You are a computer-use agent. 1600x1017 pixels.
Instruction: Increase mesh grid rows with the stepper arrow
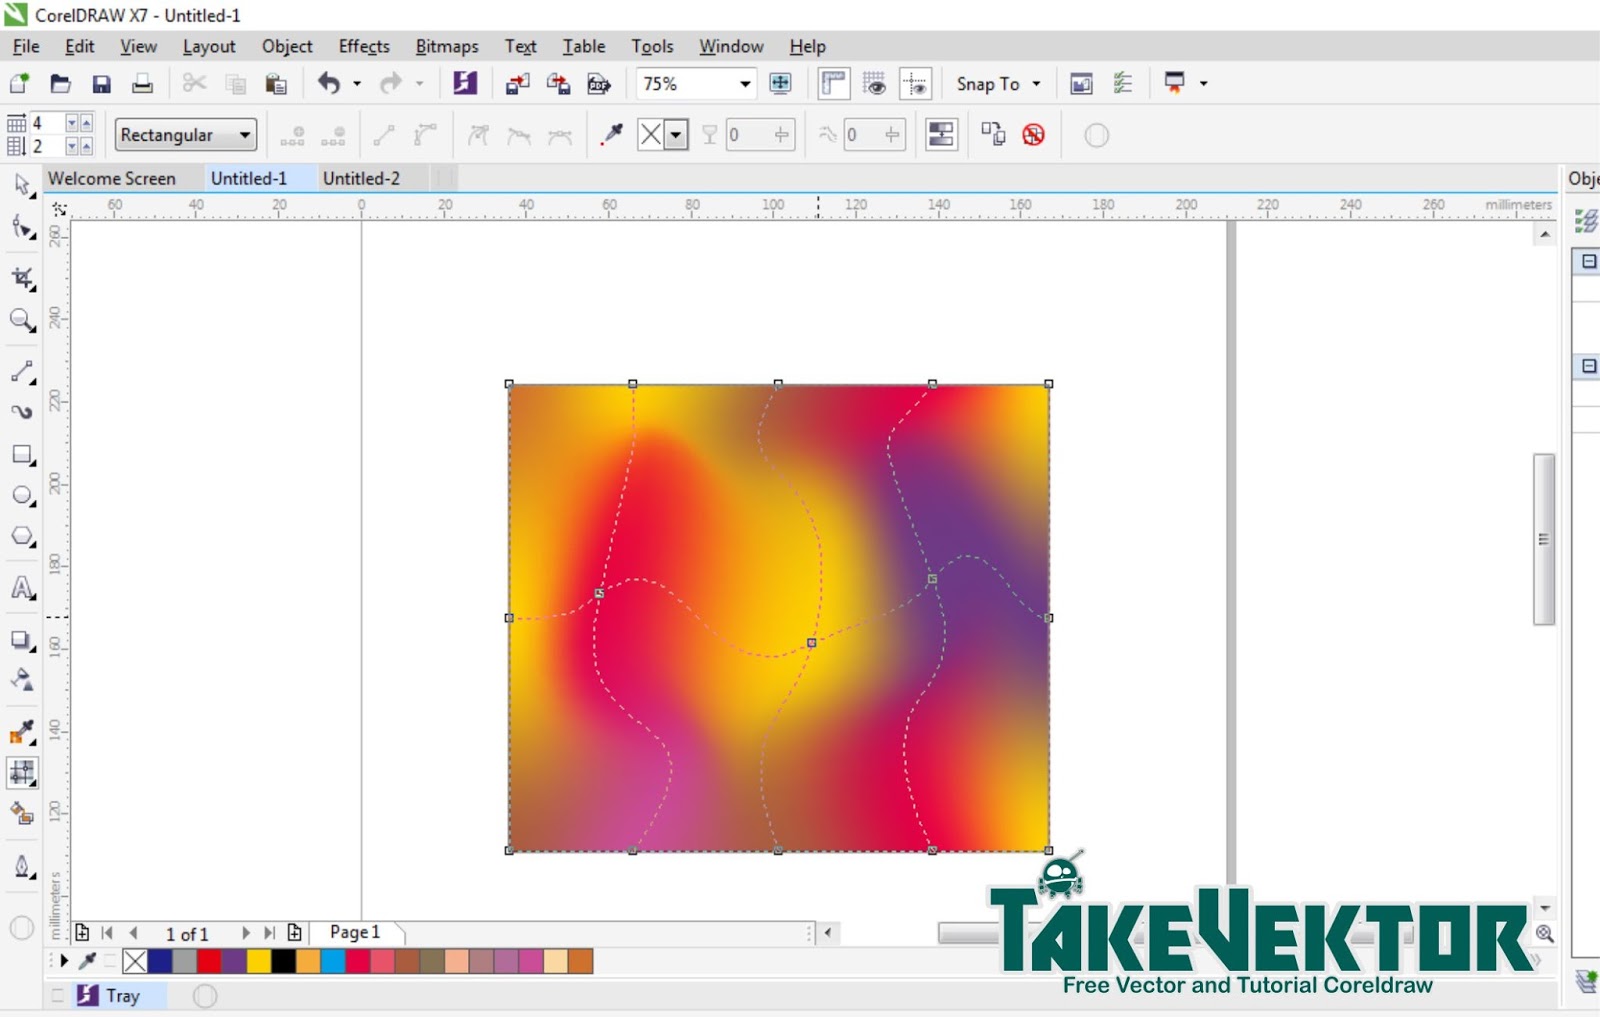point(86,122)
